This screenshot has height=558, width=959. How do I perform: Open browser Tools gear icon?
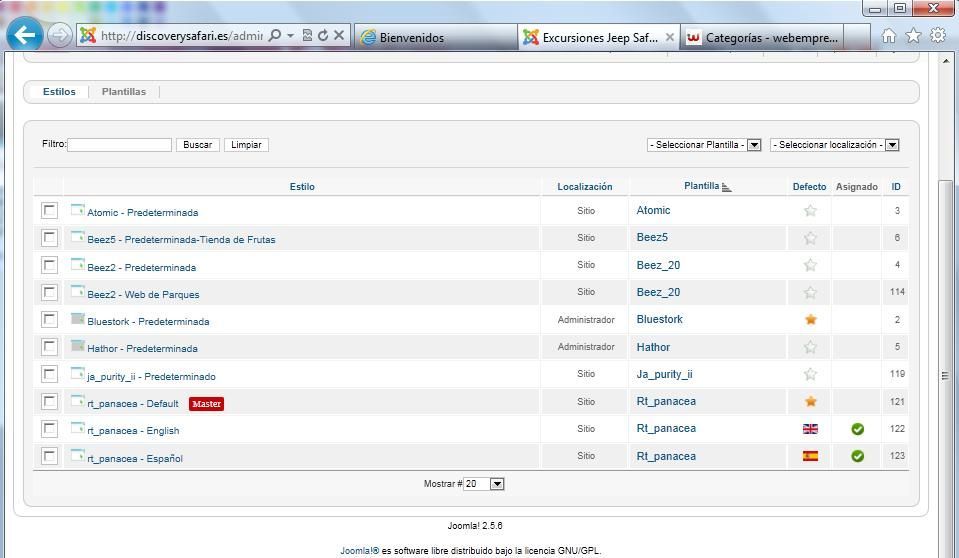938,35
